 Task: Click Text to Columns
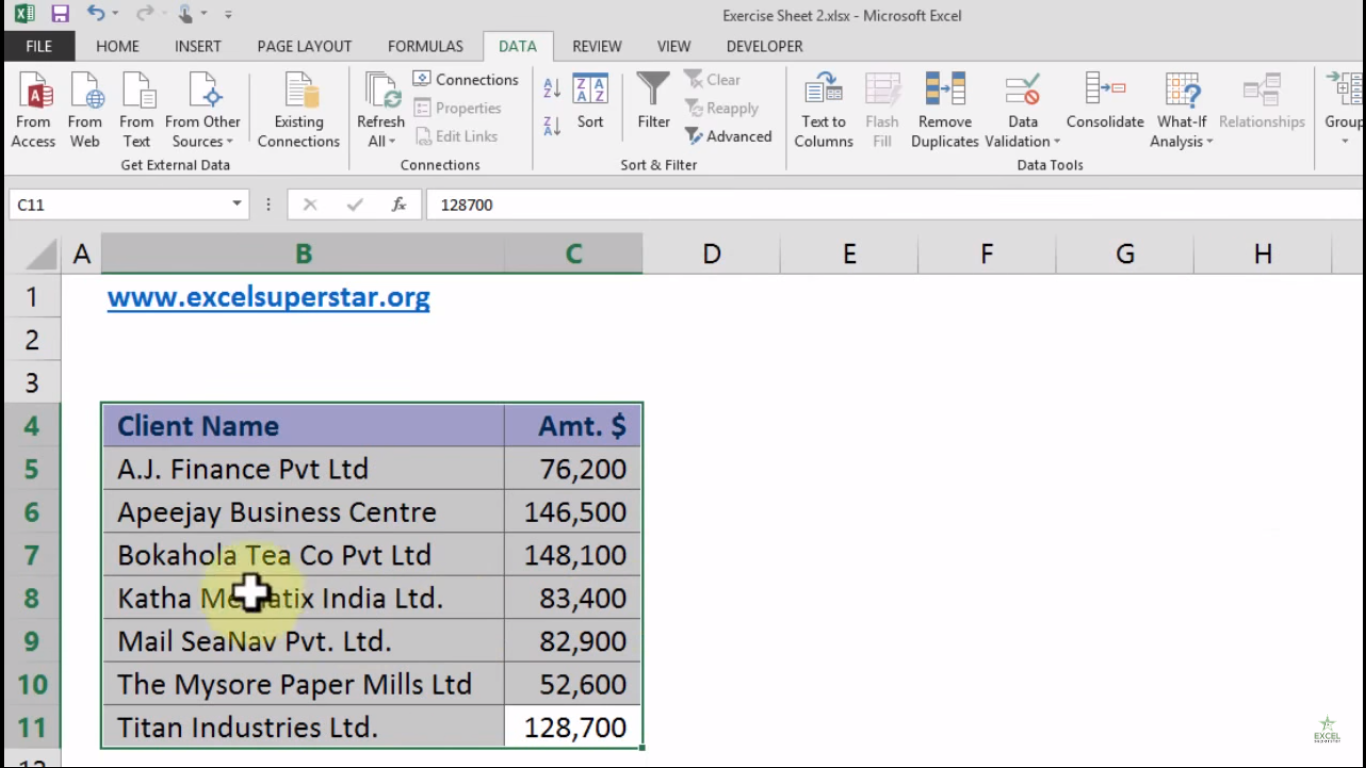tap(824, 111)
